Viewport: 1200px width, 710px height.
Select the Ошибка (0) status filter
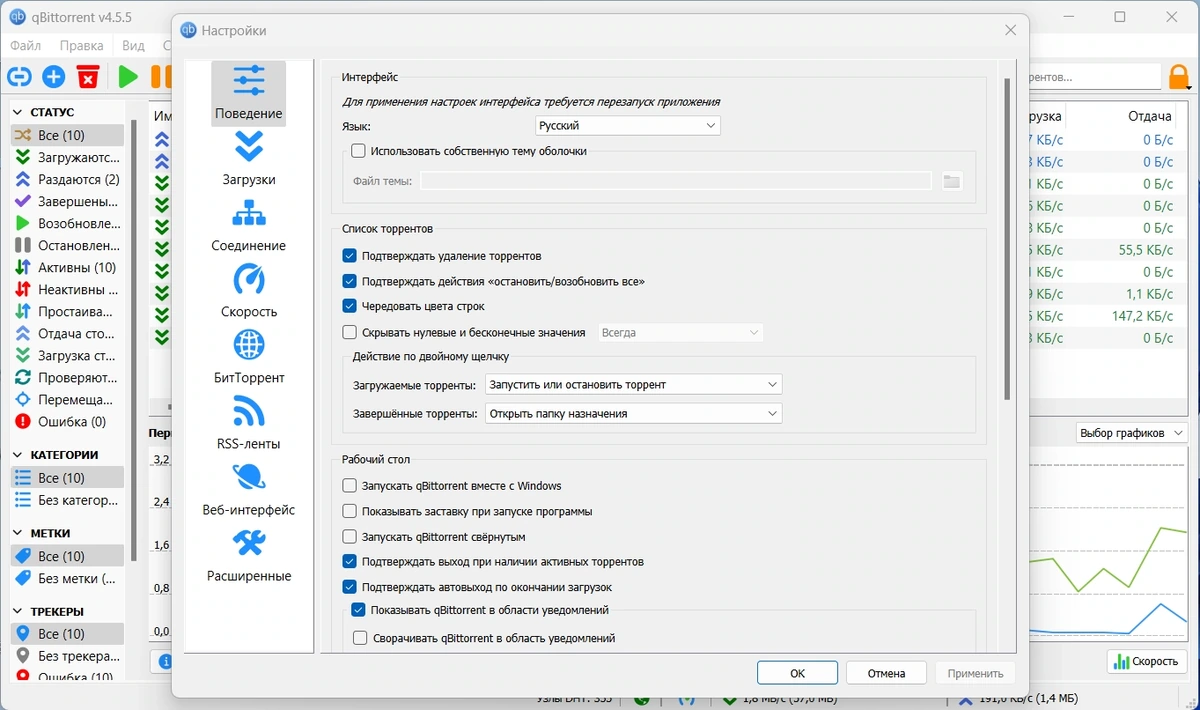67,421
